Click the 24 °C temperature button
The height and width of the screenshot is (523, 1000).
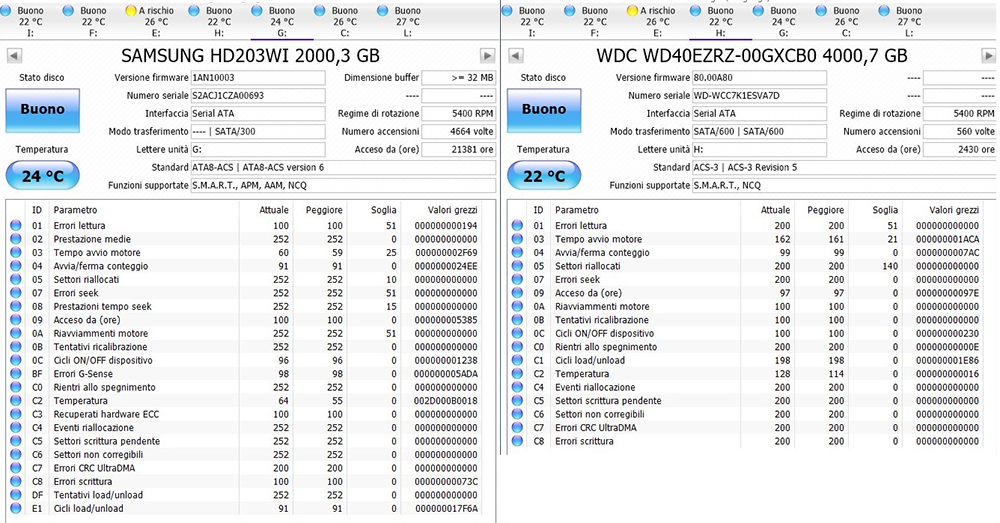click(43, 175)
